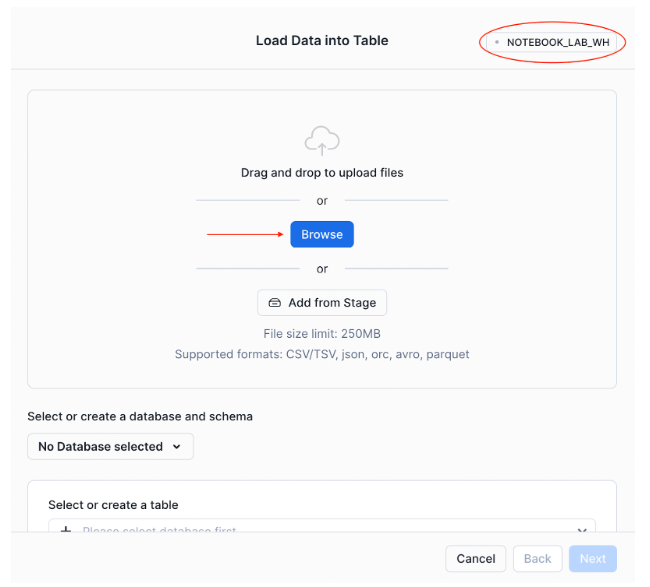Click the cloud upload icon

click(x=322, y=141)
